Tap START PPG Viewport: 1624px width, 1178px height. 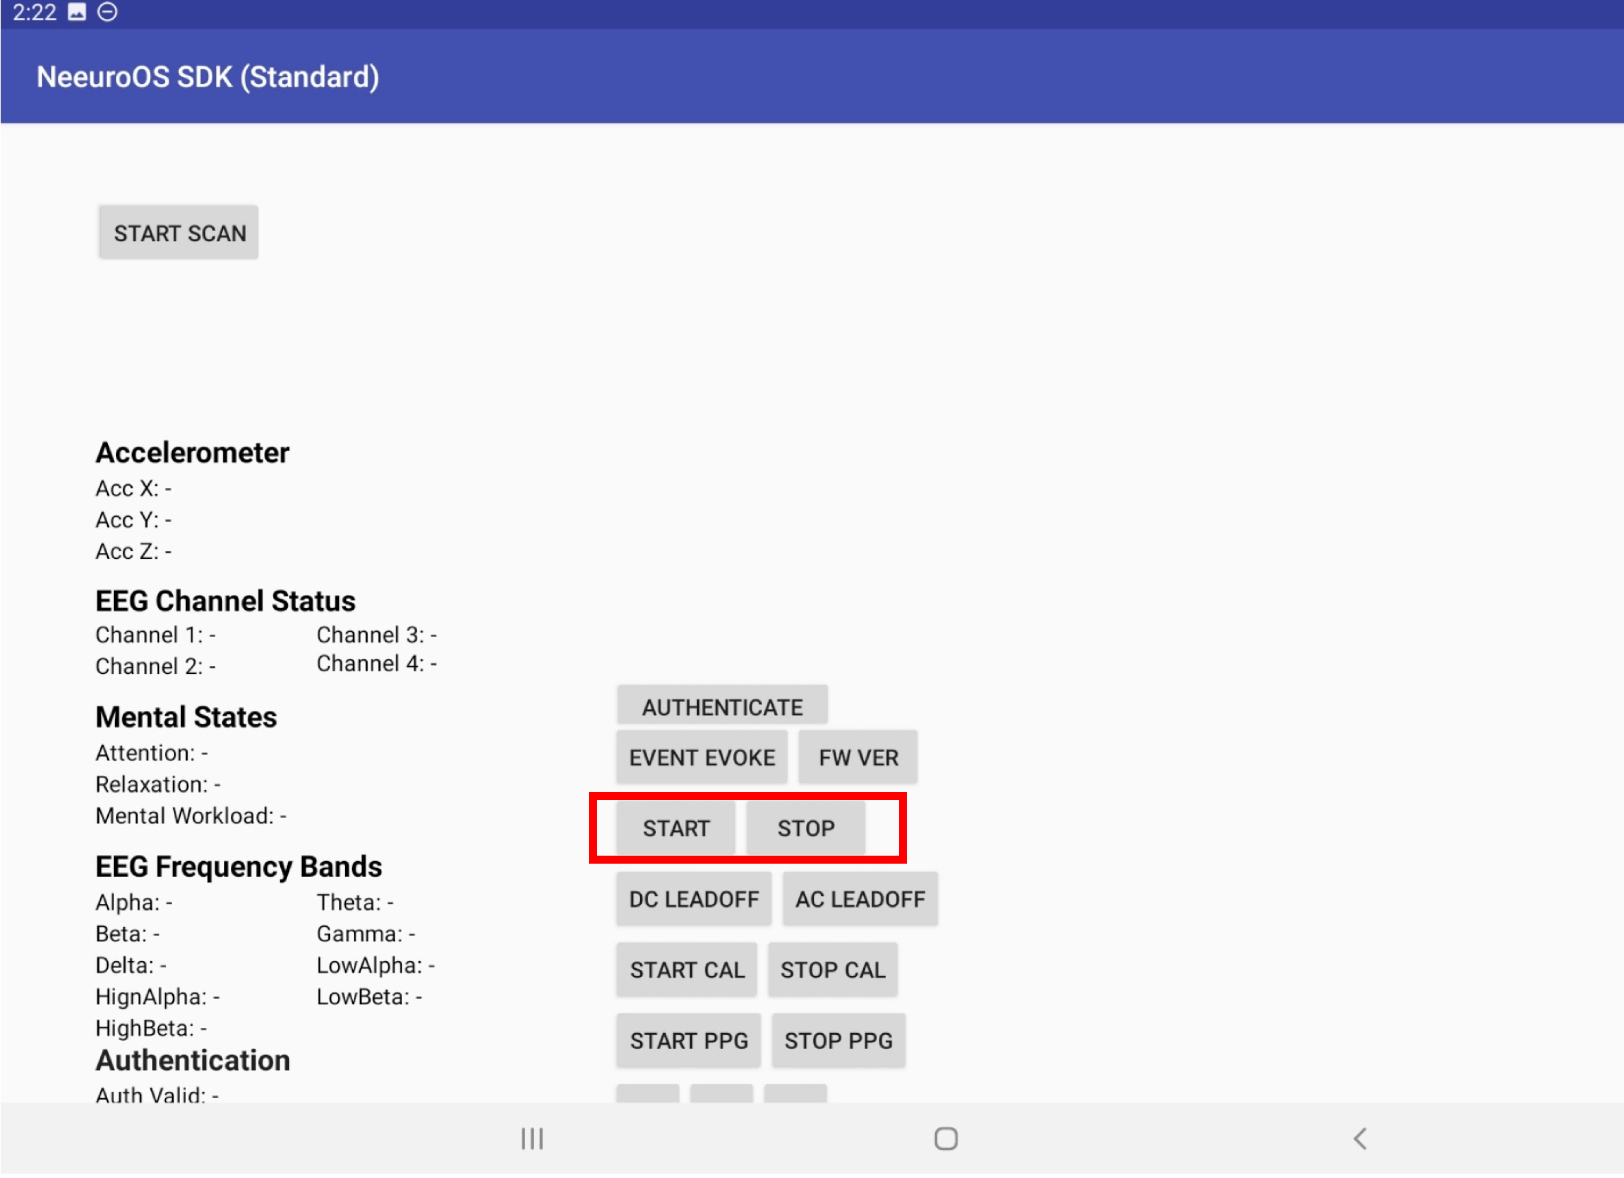point(688,1040)
